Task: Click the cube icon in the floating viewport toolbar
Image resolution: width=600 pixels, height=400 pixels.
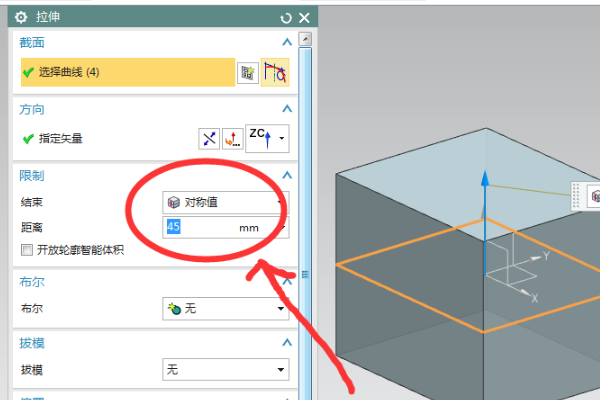Action: tap(595, 196)
